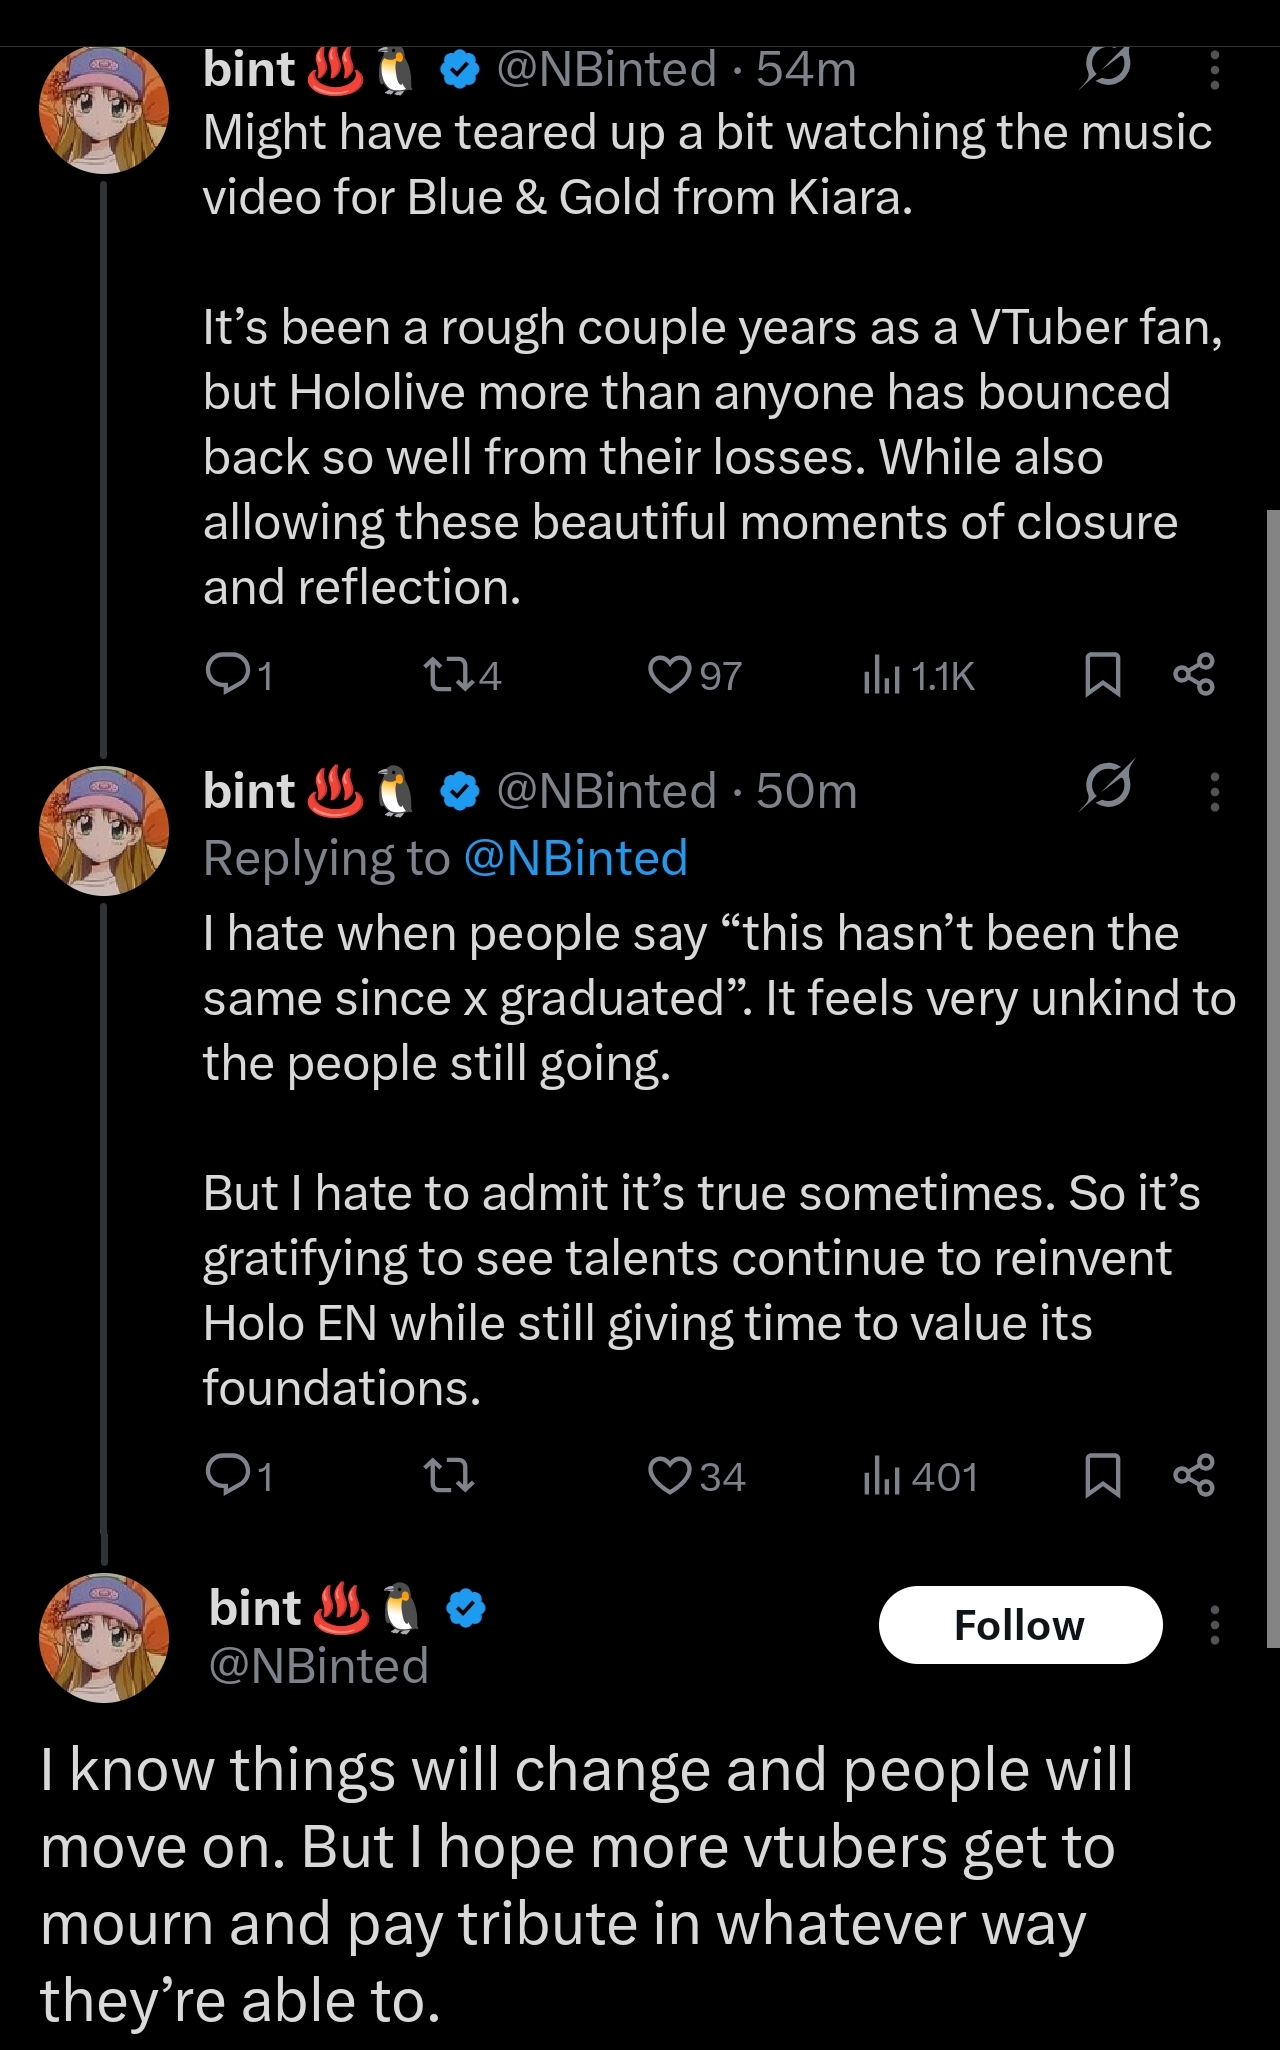The width and height of the screenshot is (1280, 2050).
Task: Open bint's avatar on first tweet
Action: (x=104, y=110)
